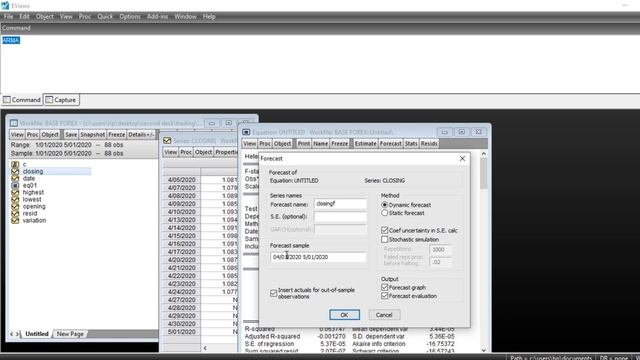Click Details+/- in the Workfile toolbar
This screenshot has height=360, width=640.
click(x=141, y=135)
